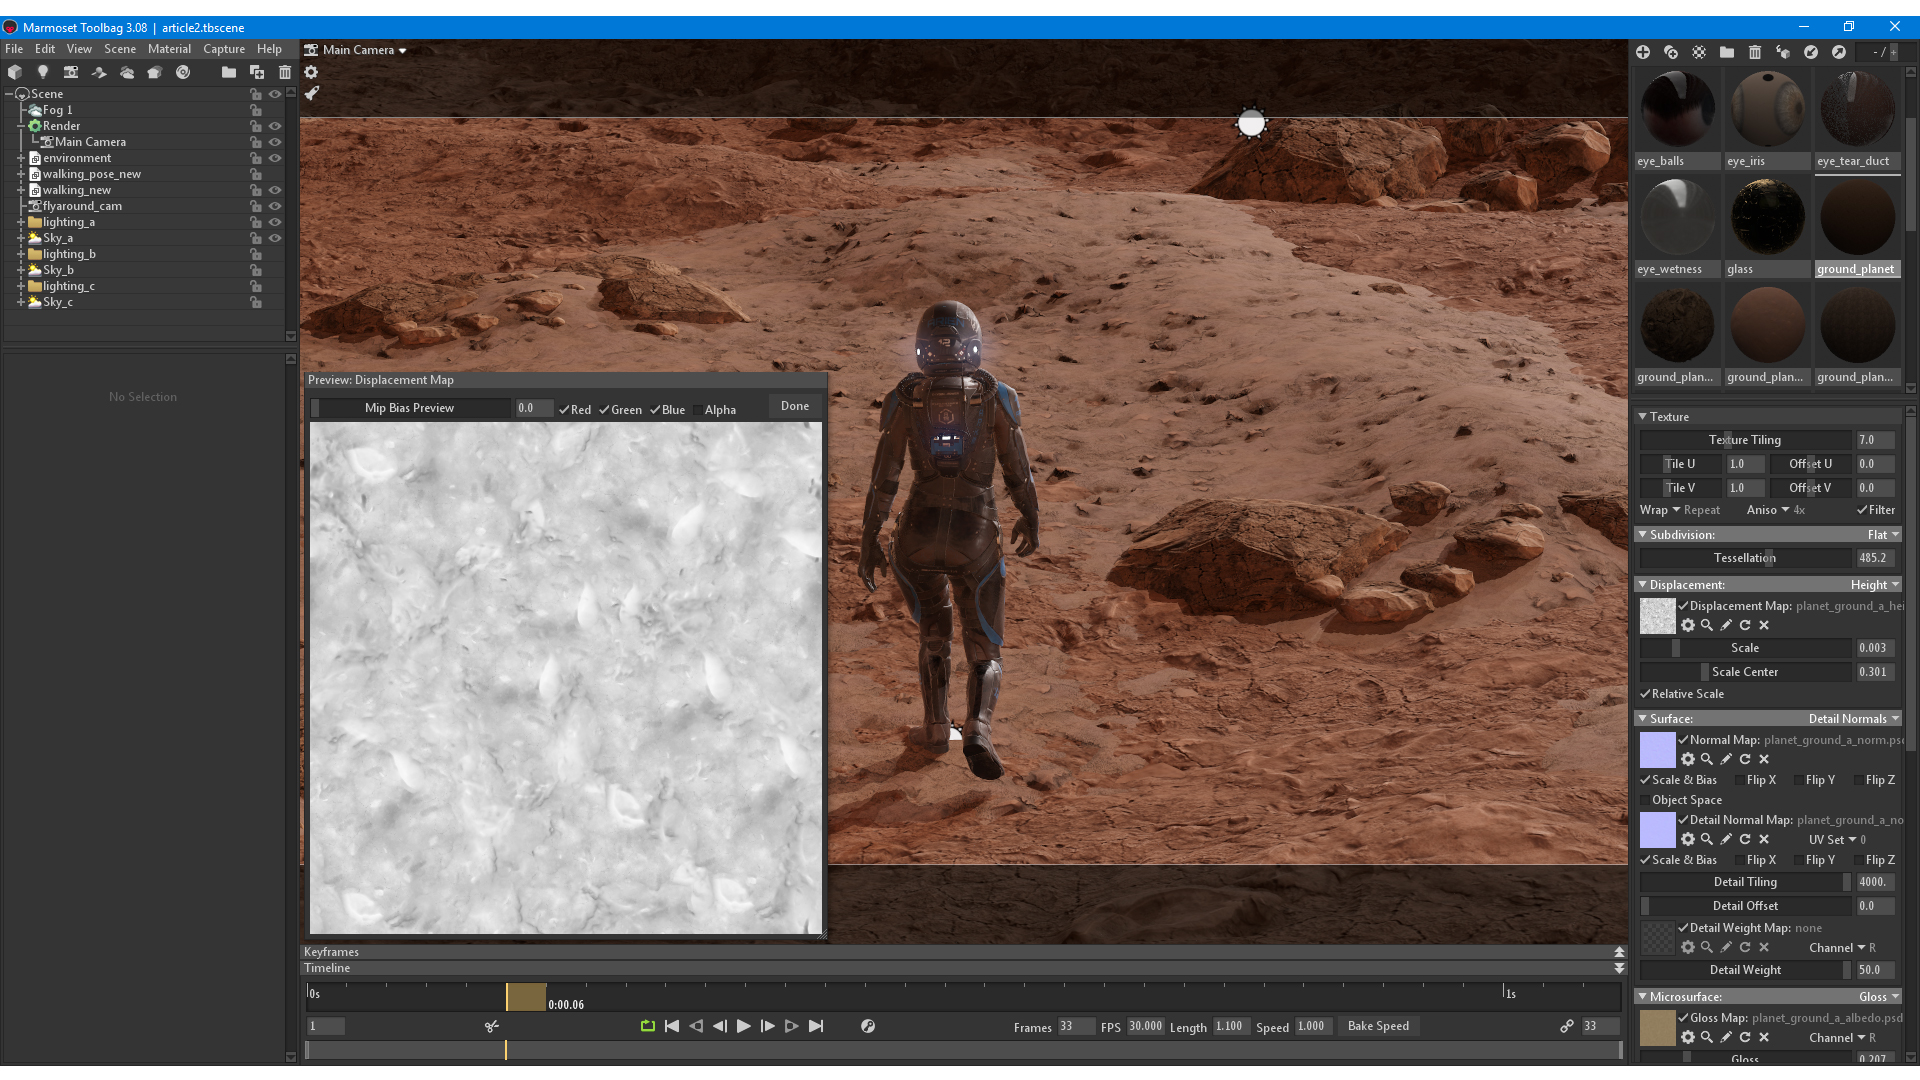Open the Scene menu in menu bar
Viewport: 1920px width, 1080px height.
(x=120, y=49)
